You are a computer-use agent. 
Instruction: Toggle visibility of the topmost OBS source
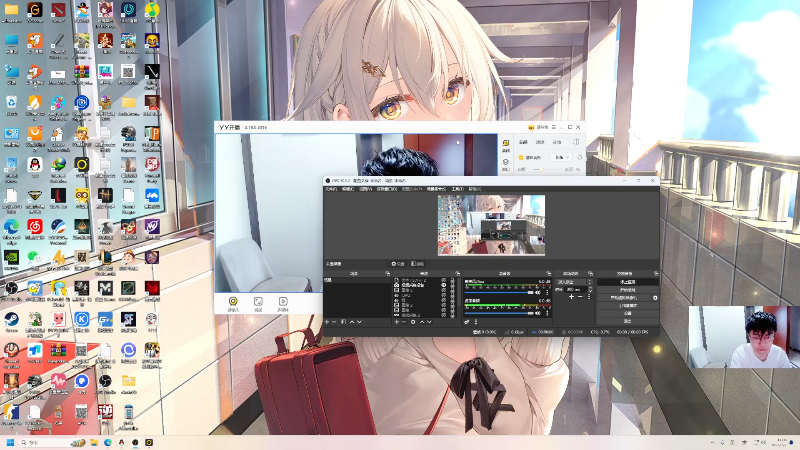coord(443,280)
